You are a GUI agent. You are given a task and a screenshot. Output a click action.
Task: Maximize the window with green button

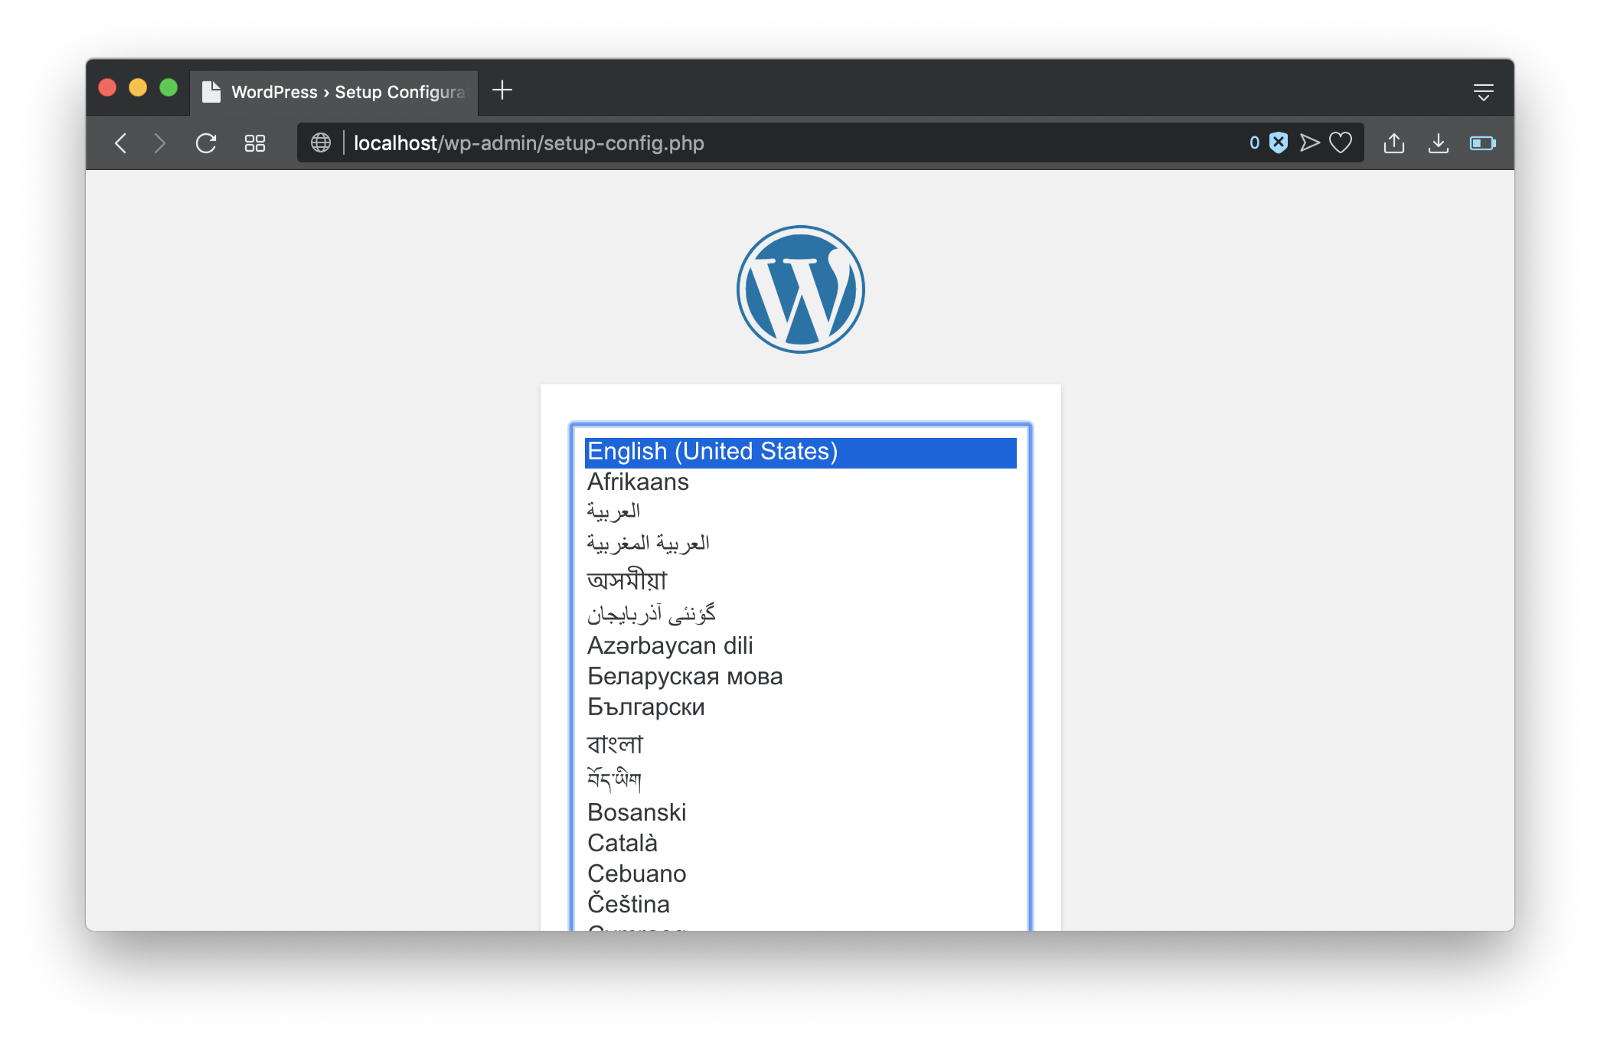click(x=169, y=88)
